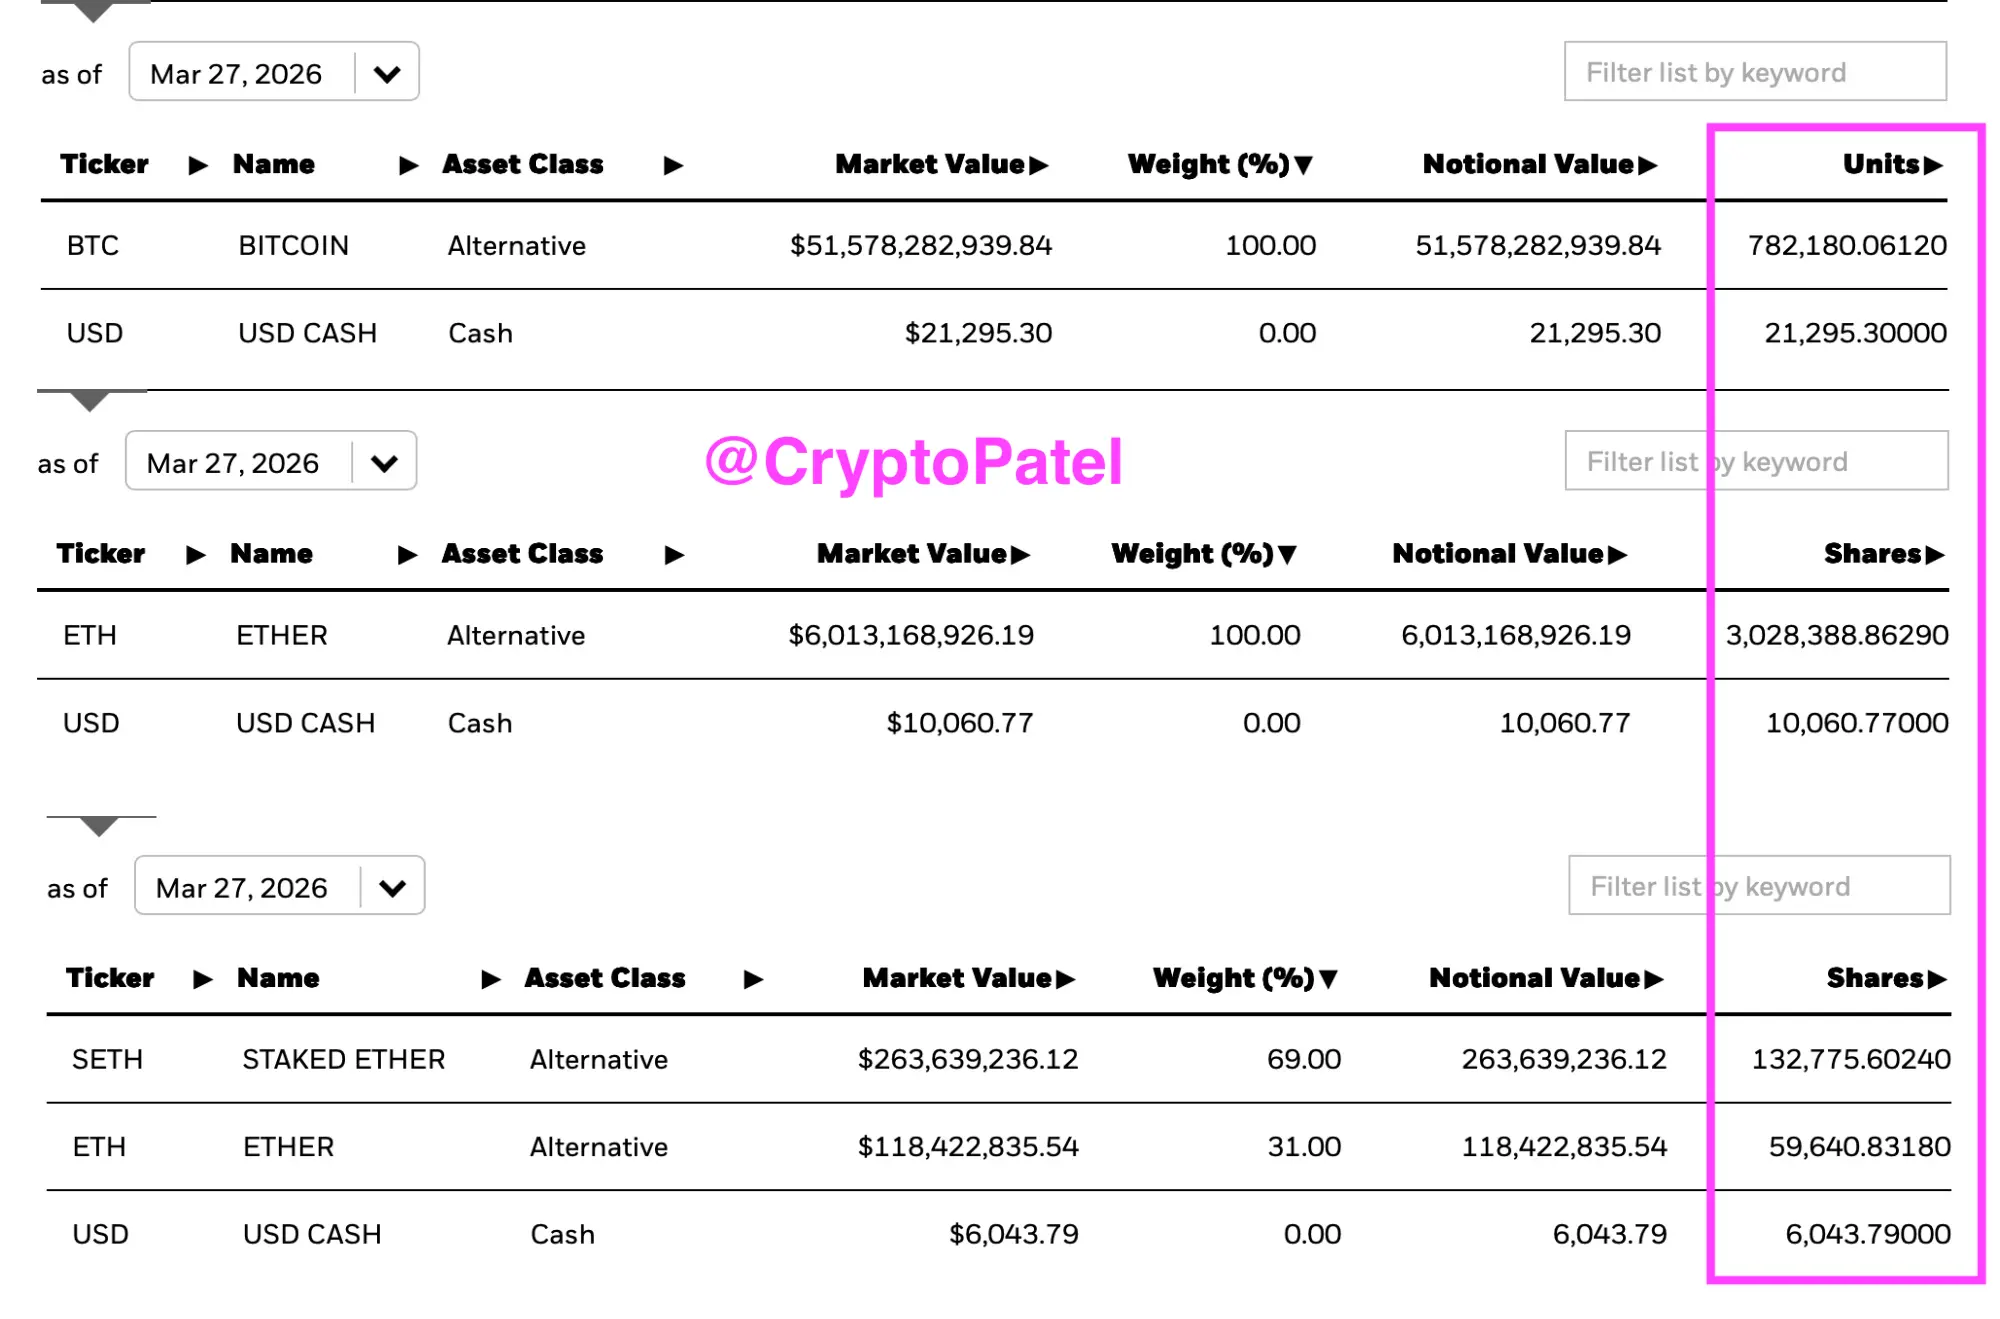Image resolution: width=2000 pixels, height=1319 pixels.
Task: Collapse the Ether holdings section triangle
Action: click(90, 401)
